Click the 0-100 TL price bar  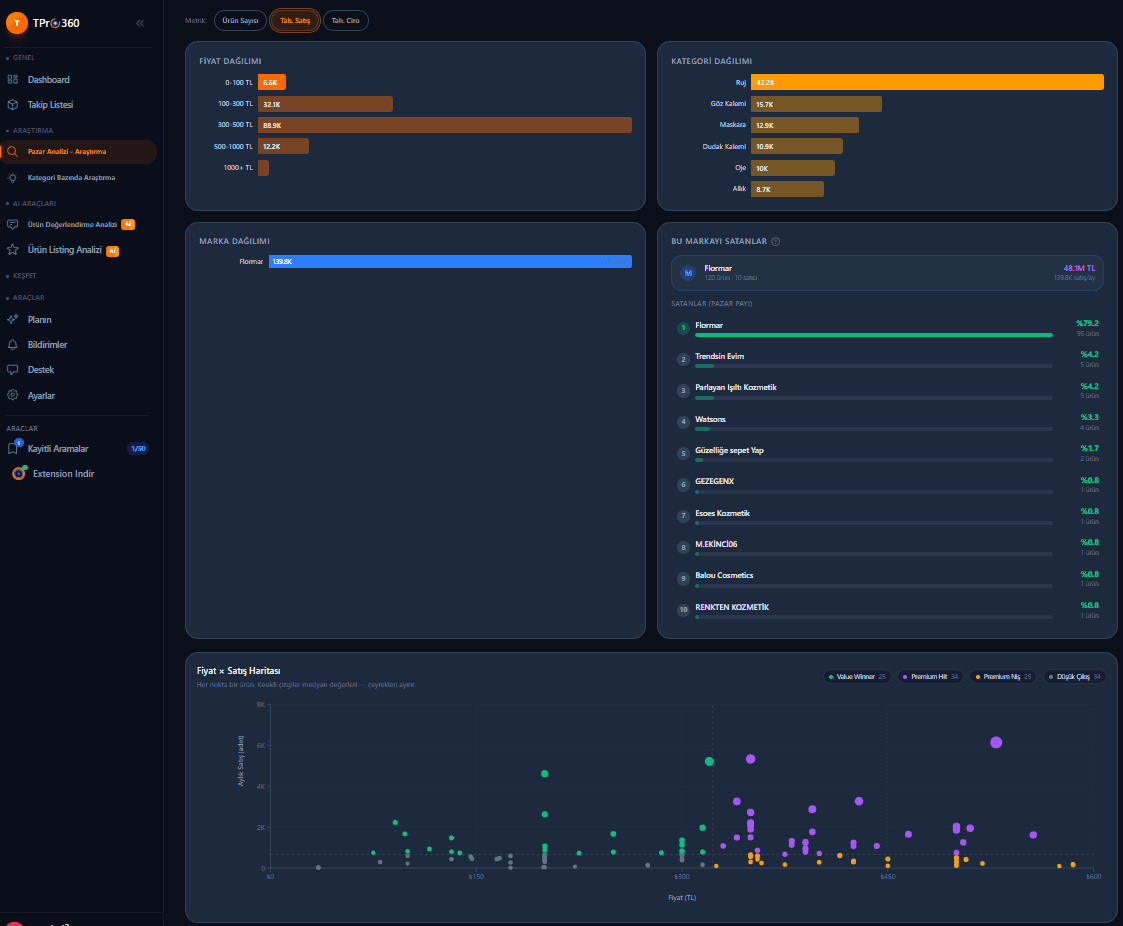[x=271, y=82]
